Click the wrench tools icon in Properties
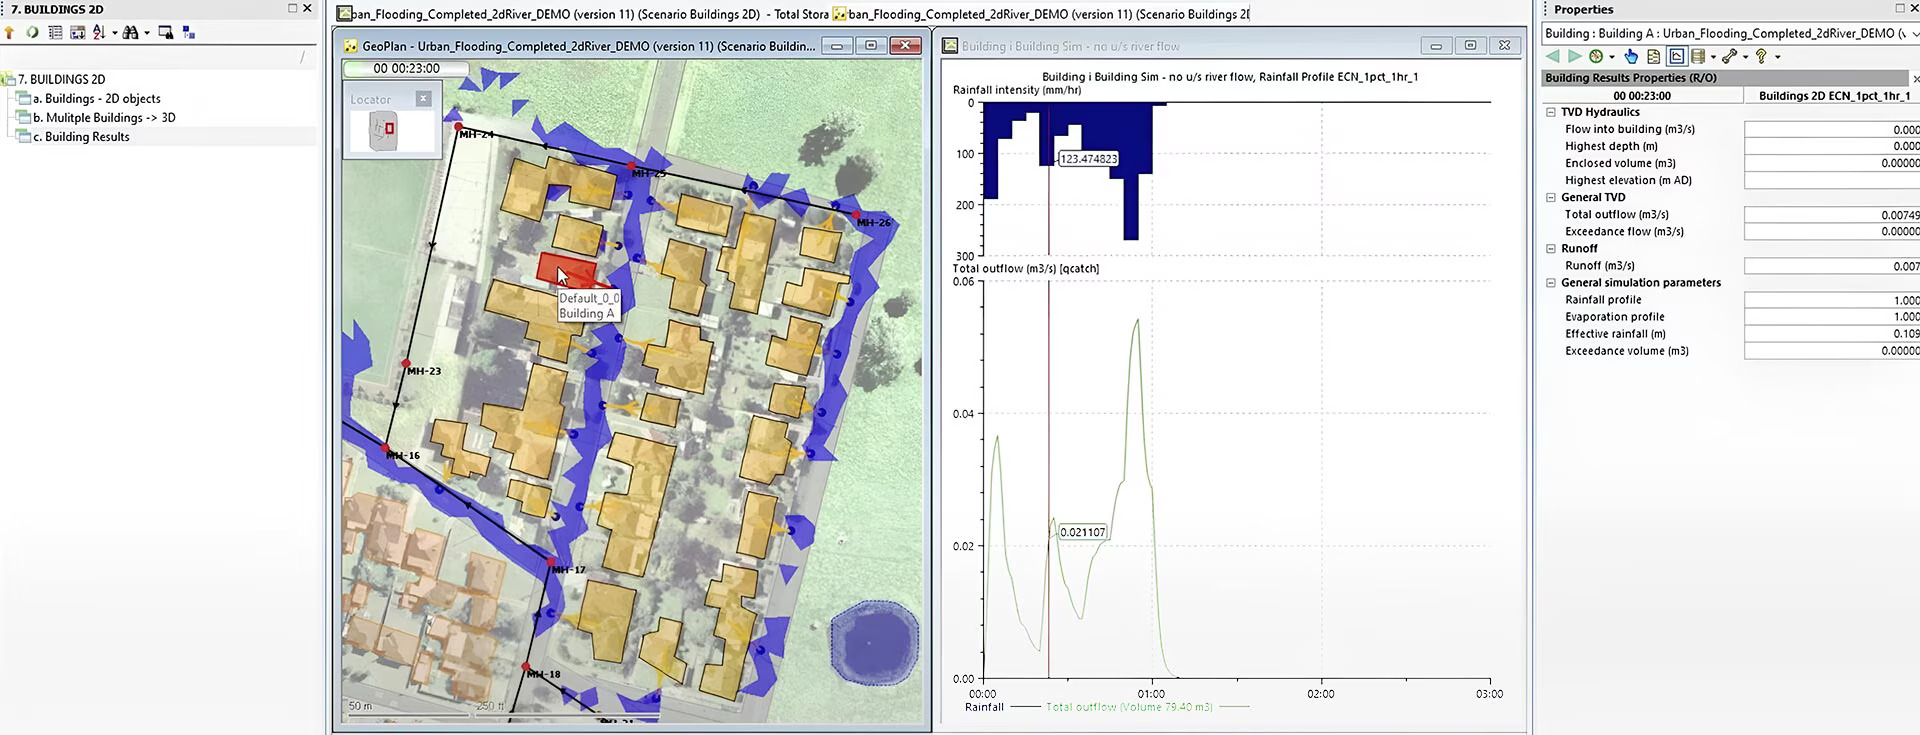The image size is (1920, 735). point(1729,57)
